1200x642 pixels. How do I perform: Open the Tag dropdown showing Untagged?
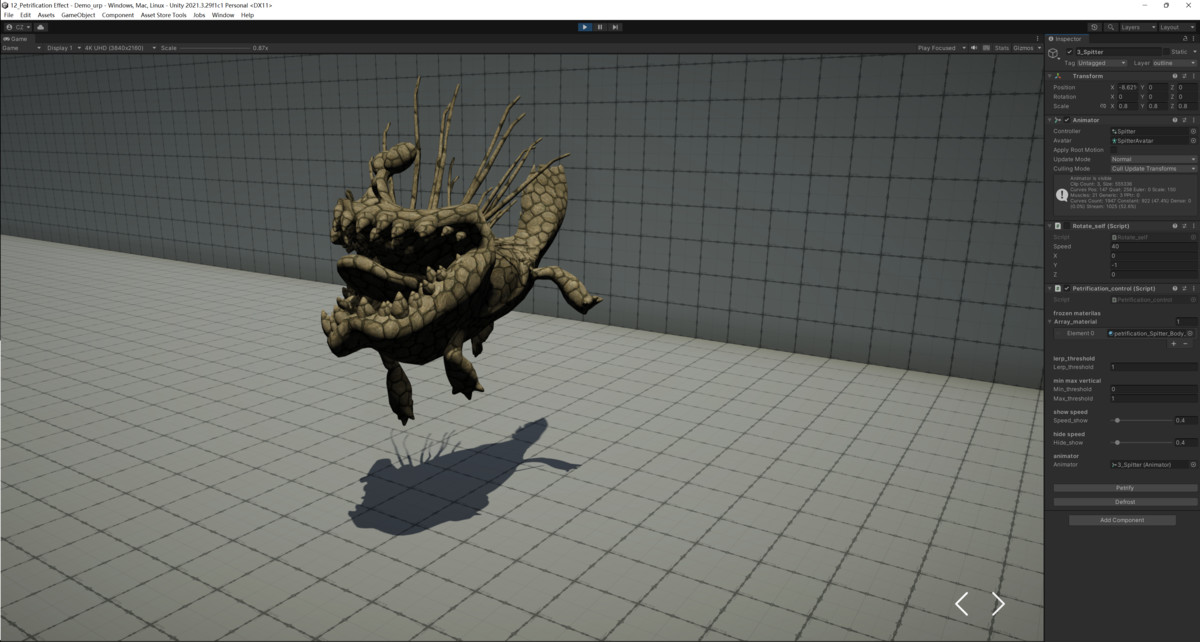point(1099,62)
